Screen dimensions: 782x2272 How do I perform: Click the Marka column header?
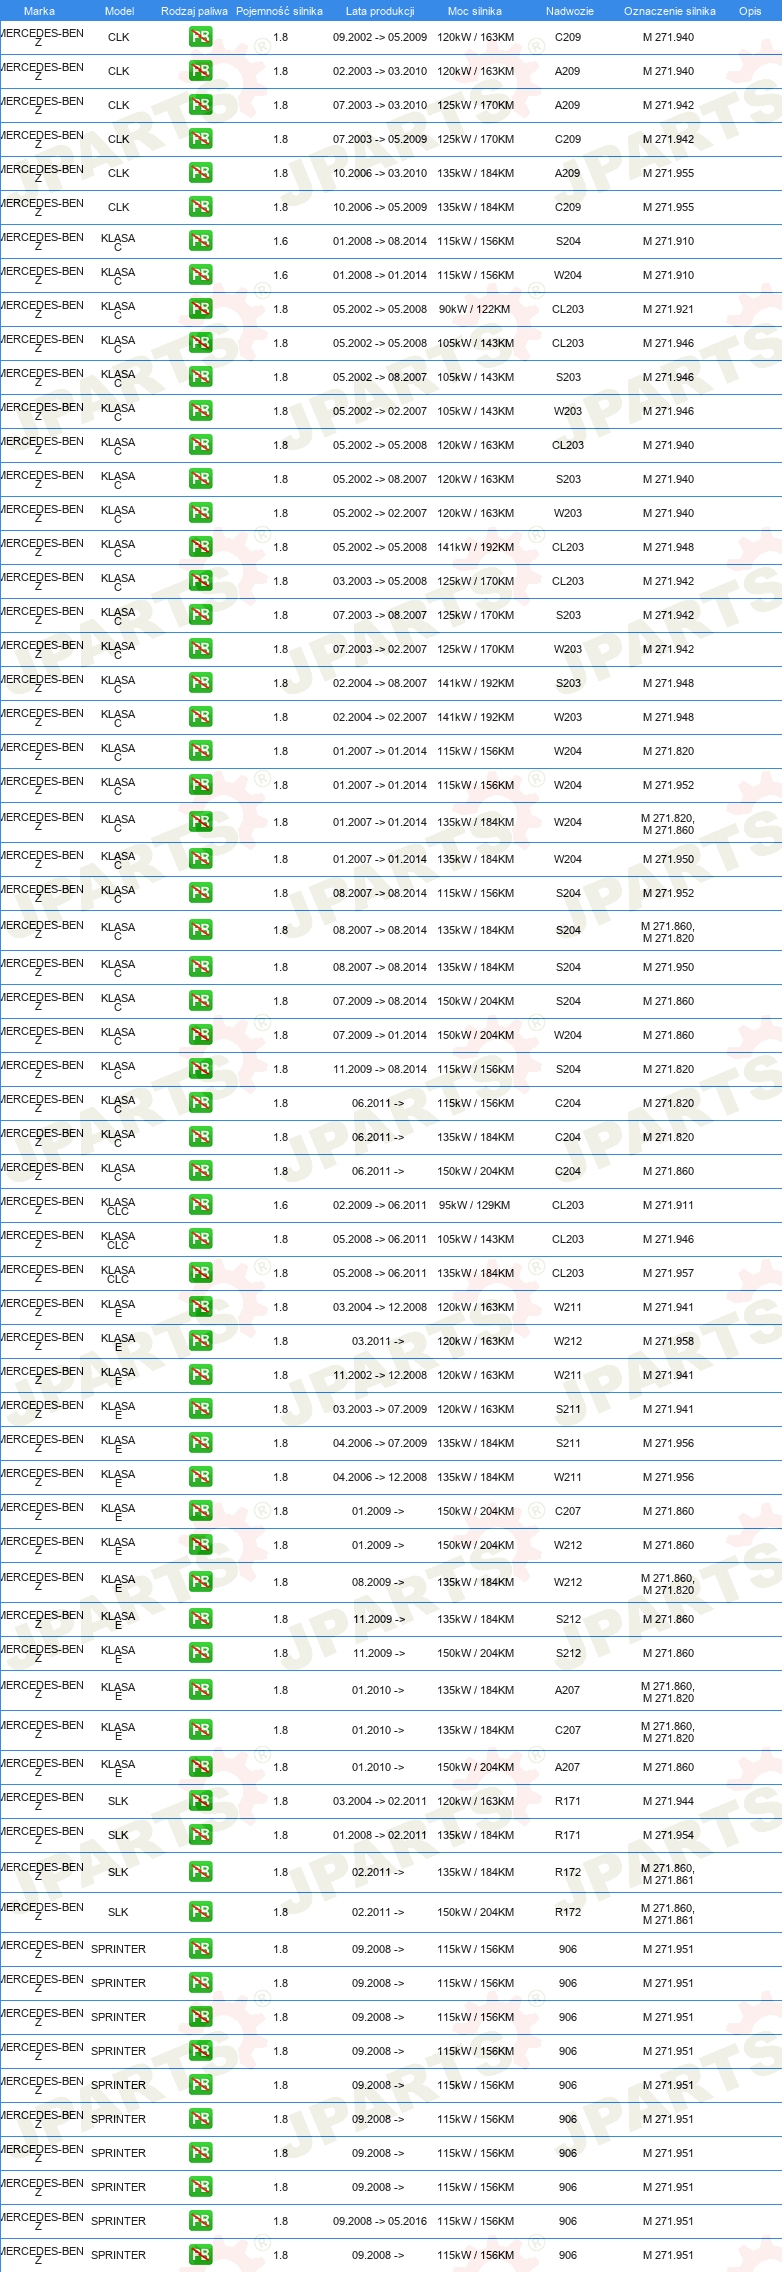[39, 11]
